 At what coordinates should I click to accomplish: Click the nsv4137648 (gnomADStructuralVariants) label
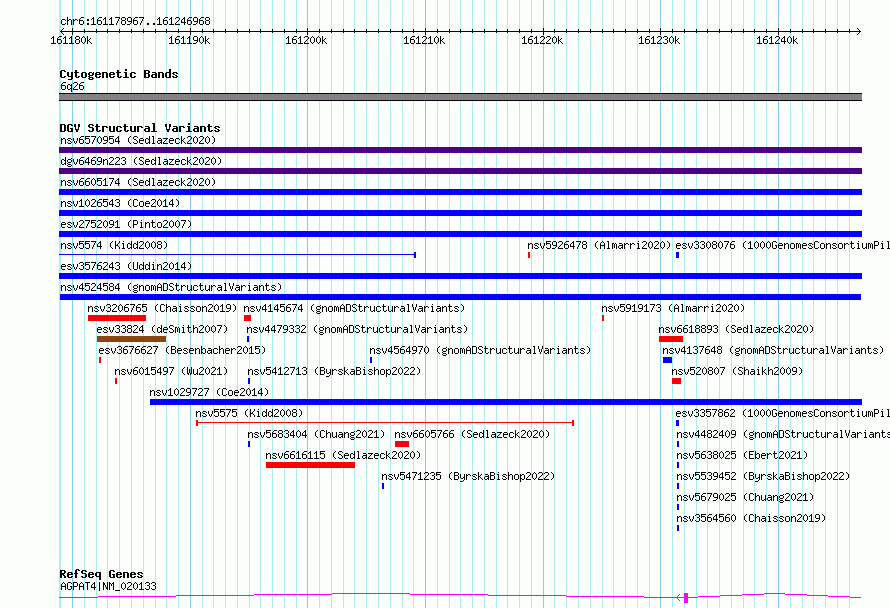(773, 350)
